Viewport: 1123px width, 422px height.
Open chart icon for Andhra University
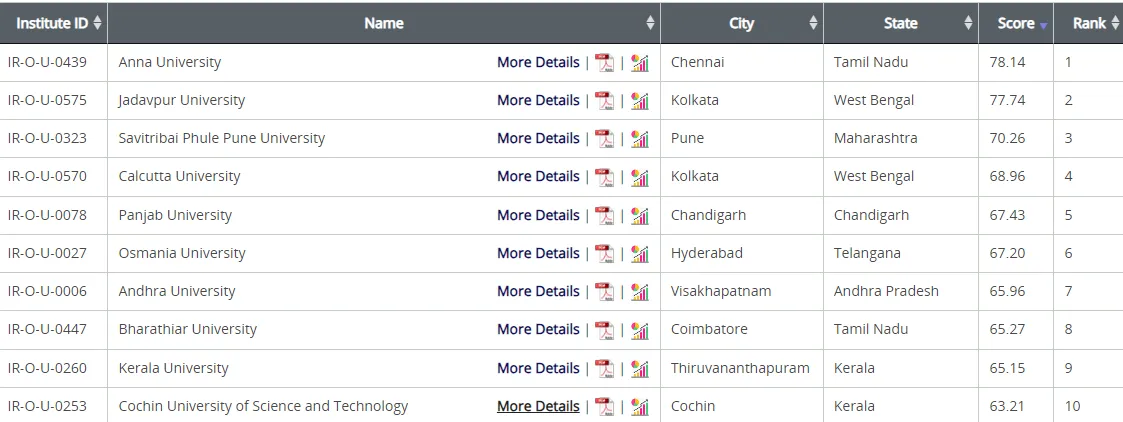[x=640, y=292]
